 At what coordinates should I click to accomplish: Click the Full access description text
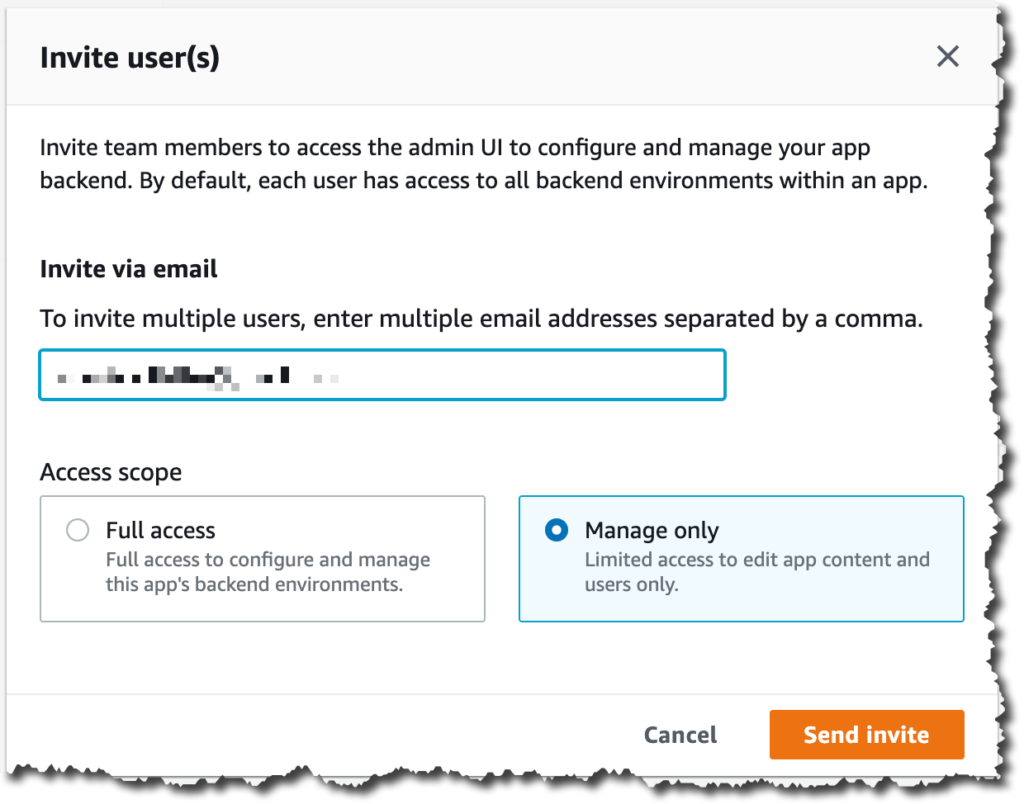(268, 571)
